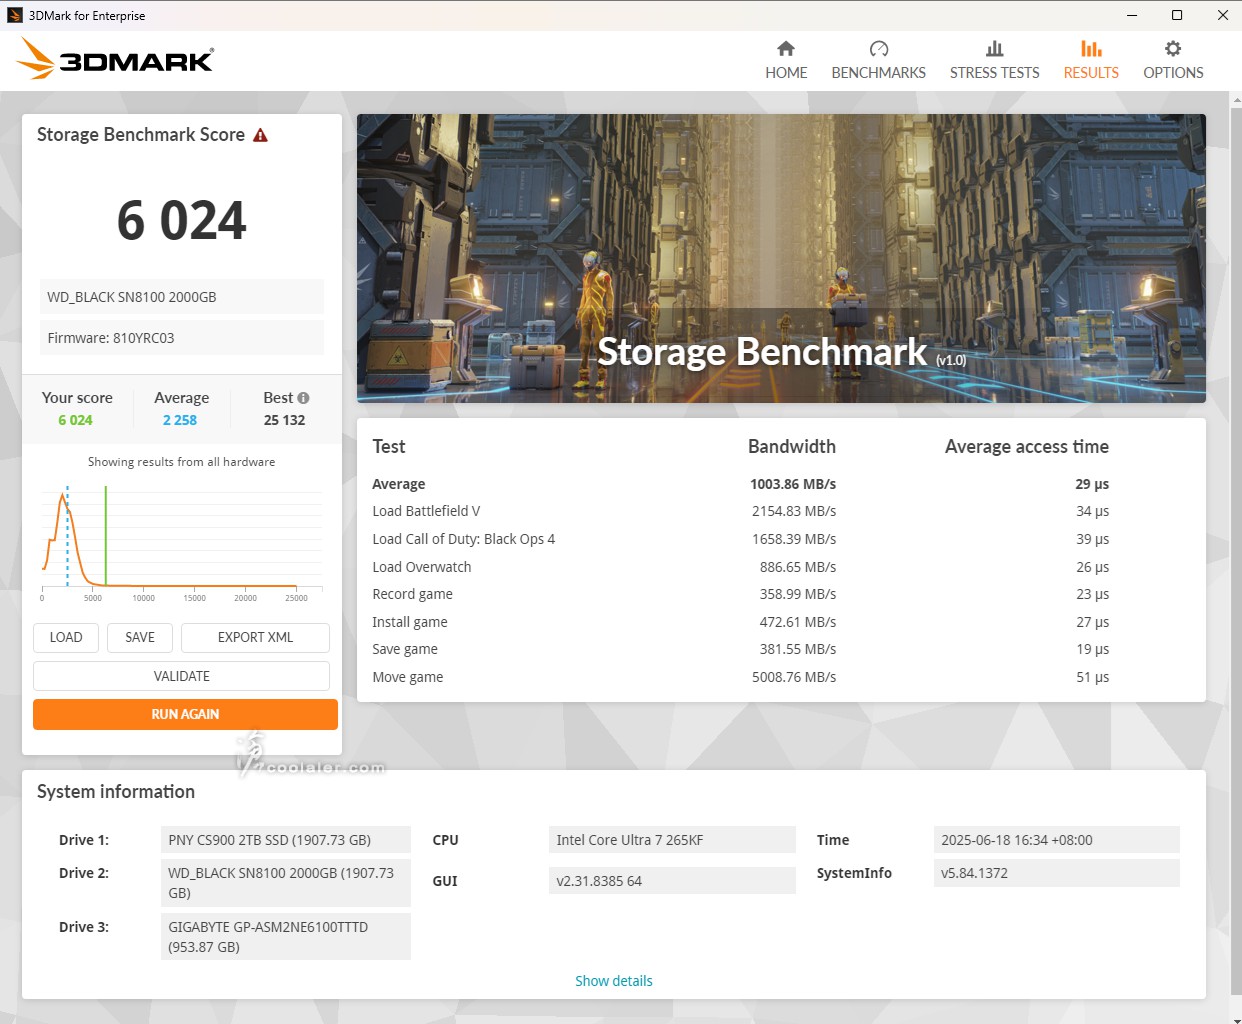Click the Drive 2 WD_BLACK SN8100 field
This screenshot has height=1024, width=1242.
point(286,883)
